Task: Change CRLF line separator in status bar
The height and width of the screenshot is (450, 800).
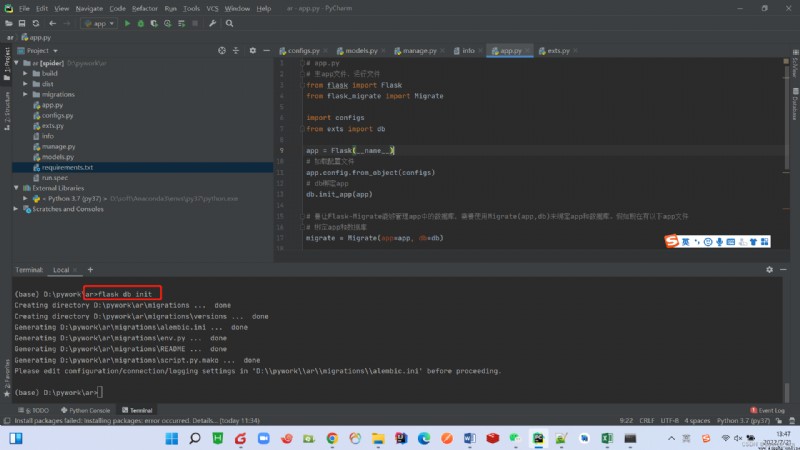Action: coord(647,420)
